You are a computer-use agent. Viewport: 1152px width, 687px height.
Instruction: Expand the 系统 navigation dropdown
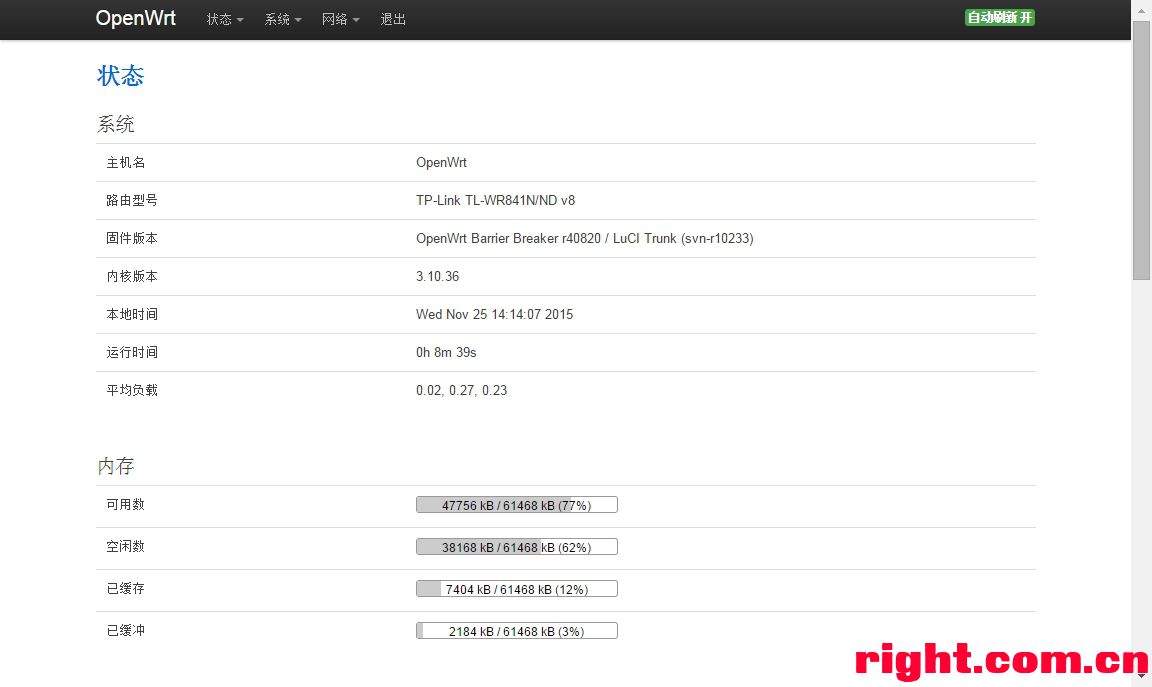point(282,19)
